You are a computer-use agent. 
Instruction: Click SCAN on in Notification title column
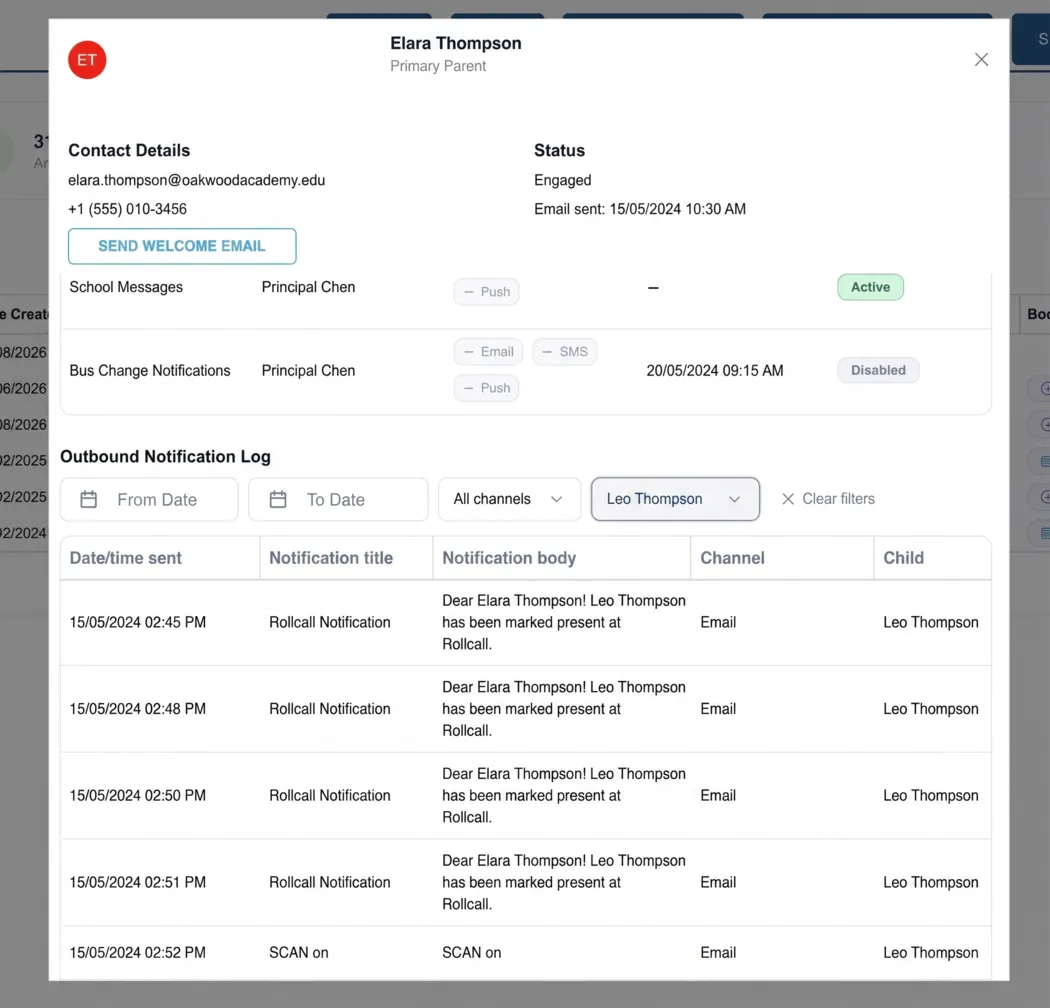[x=299, y=952]
